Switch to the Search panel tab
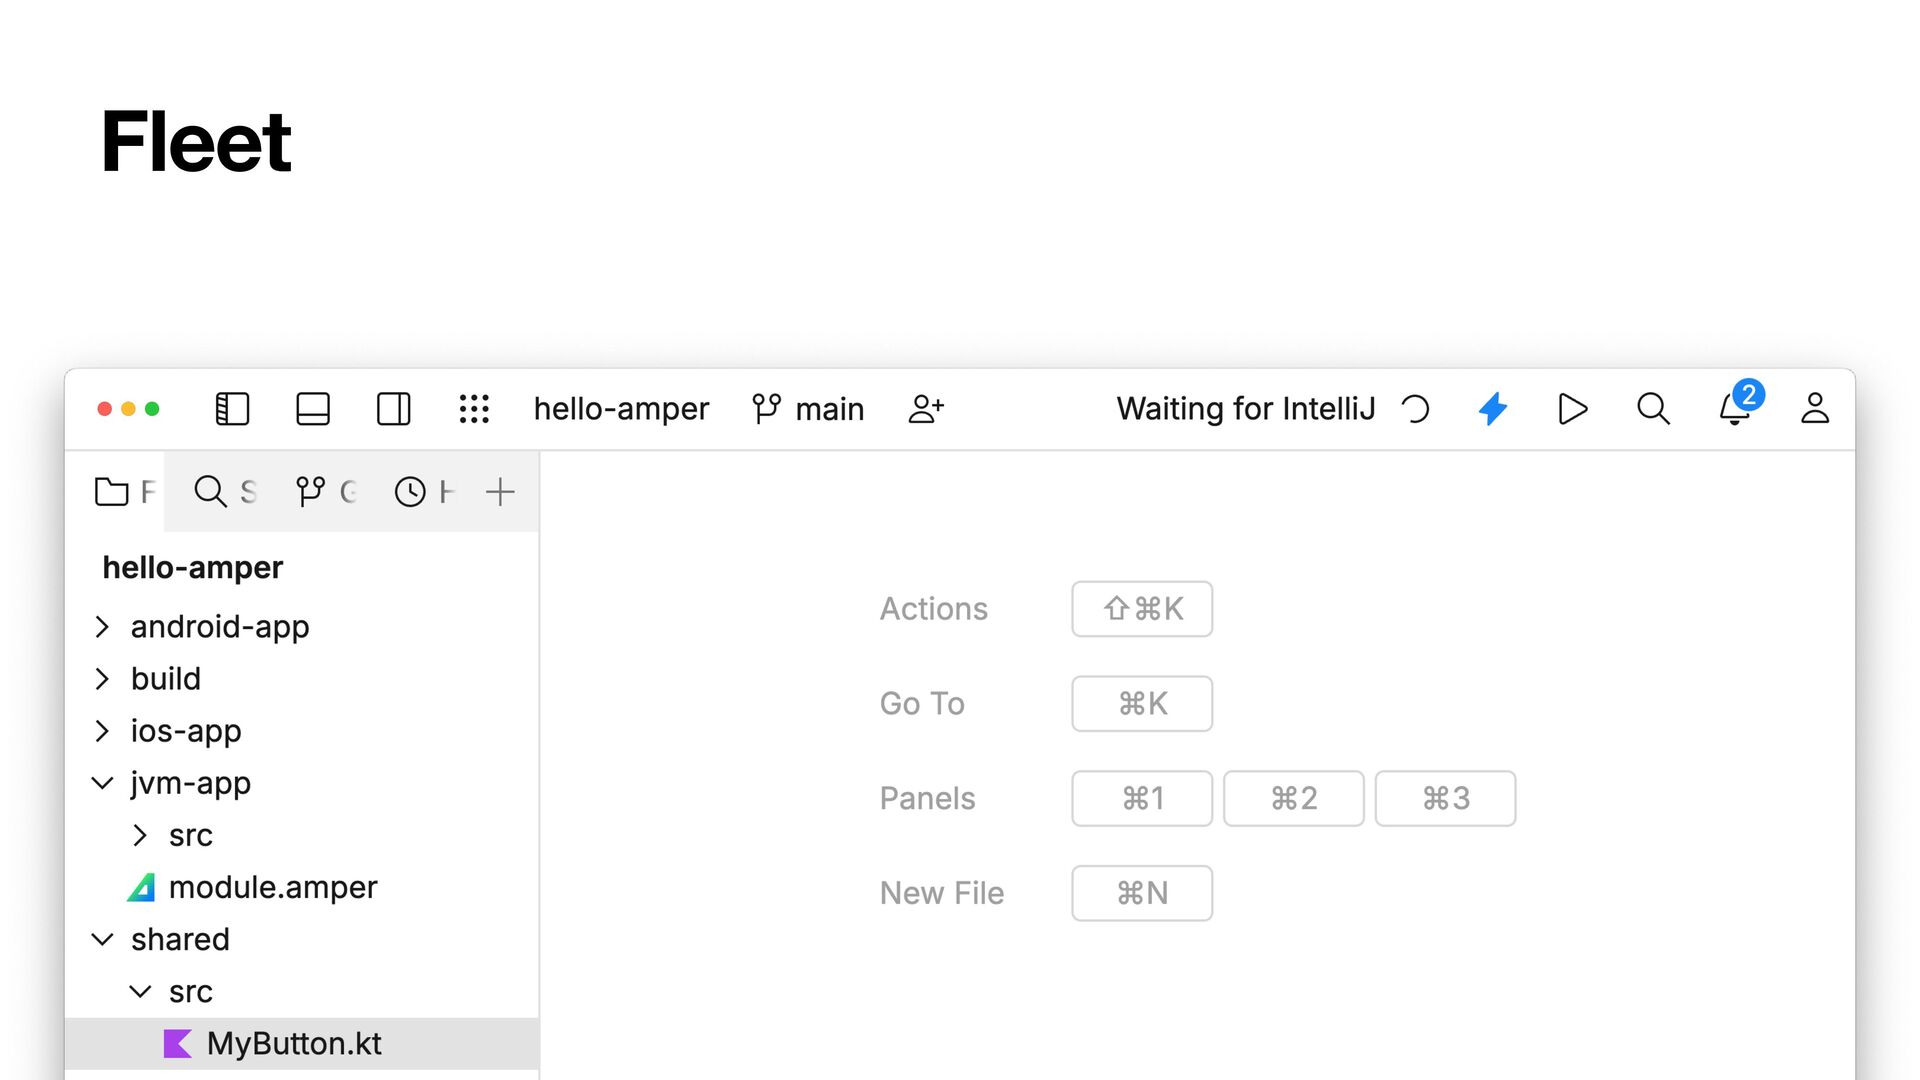 click(x=226, y=492)
